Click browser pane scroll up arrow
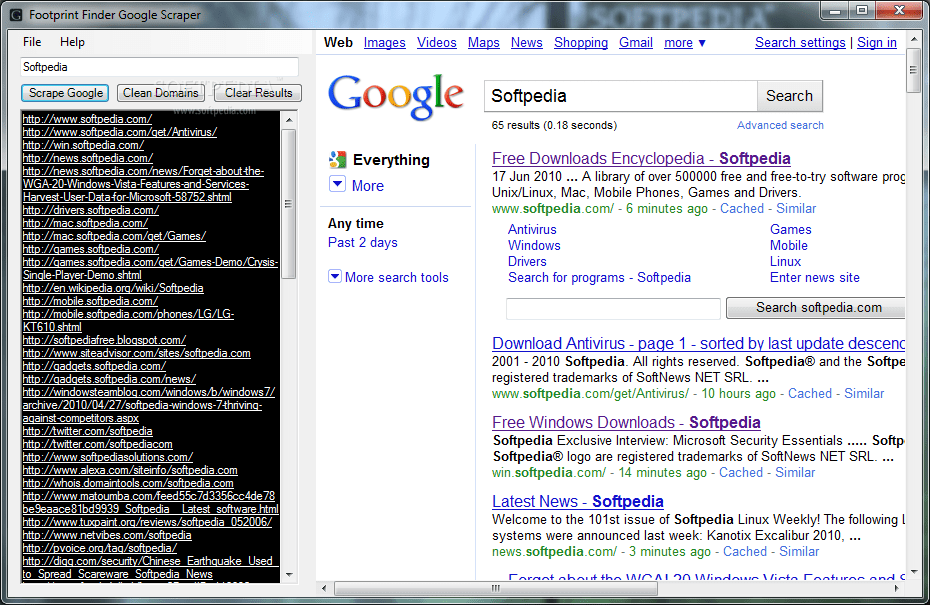930x605 pixels. (913, 40)
